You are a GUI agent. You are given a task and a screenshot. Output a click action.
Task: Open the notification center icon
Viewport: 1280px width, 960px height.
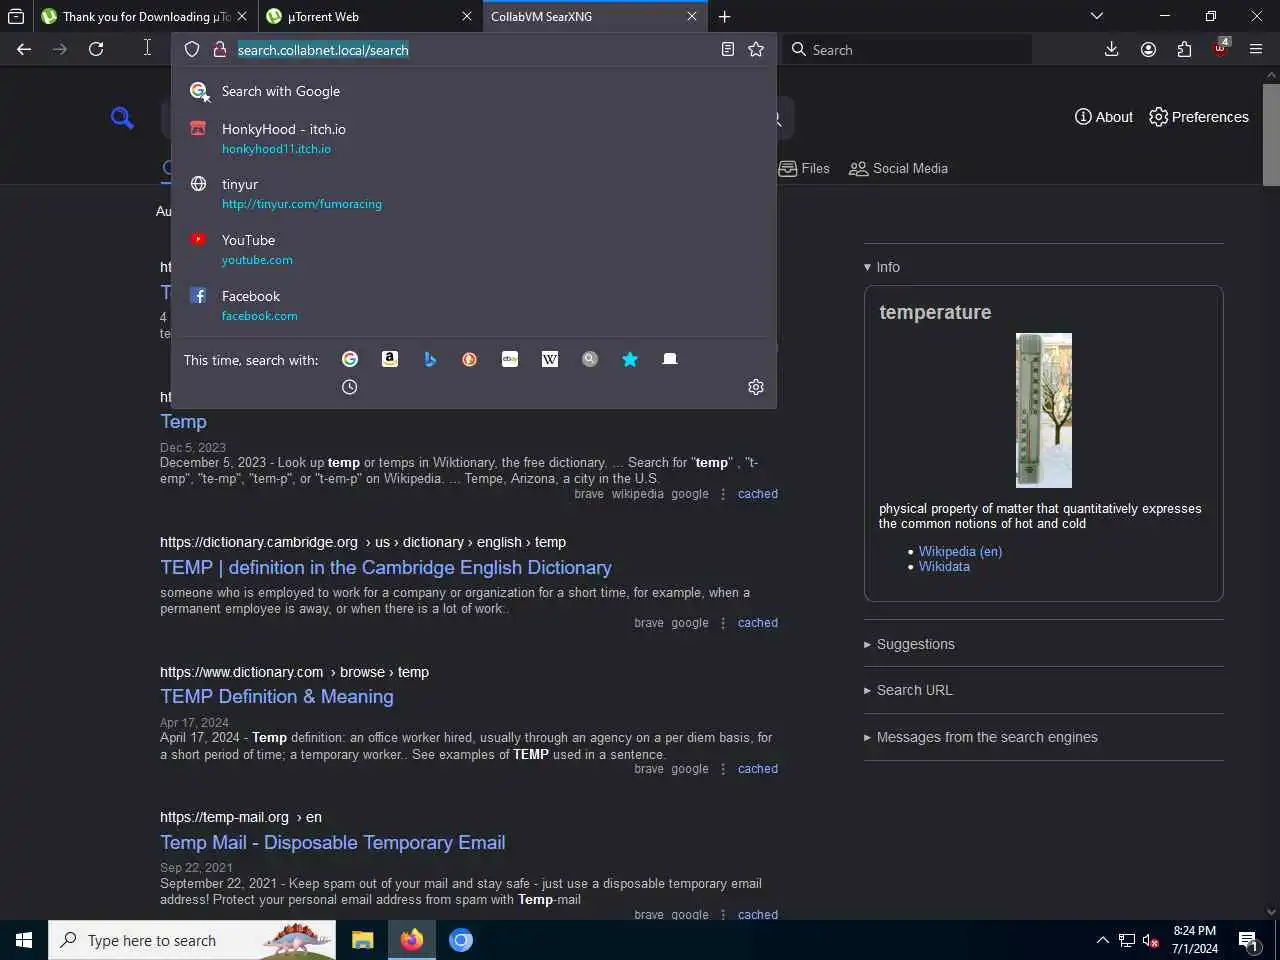pyautogui.click(x=1248, y=940)
